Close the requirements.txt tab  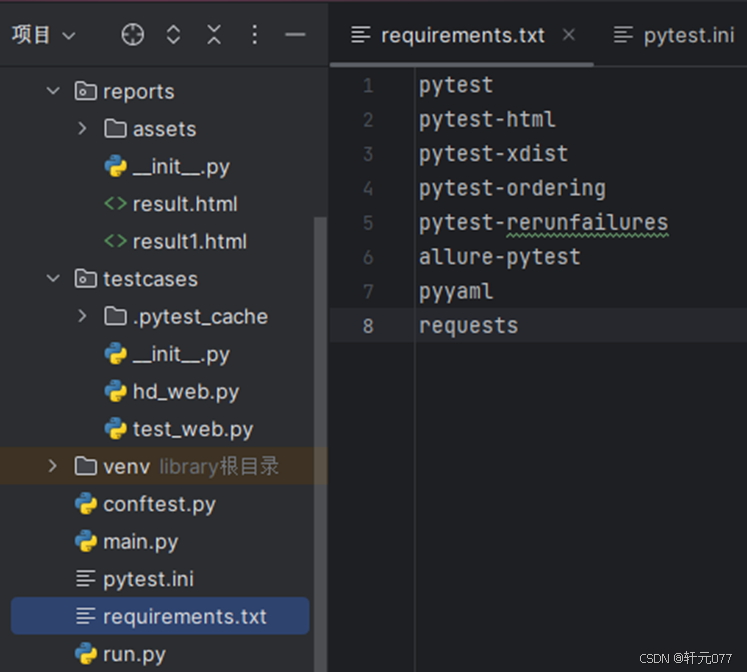568,35
